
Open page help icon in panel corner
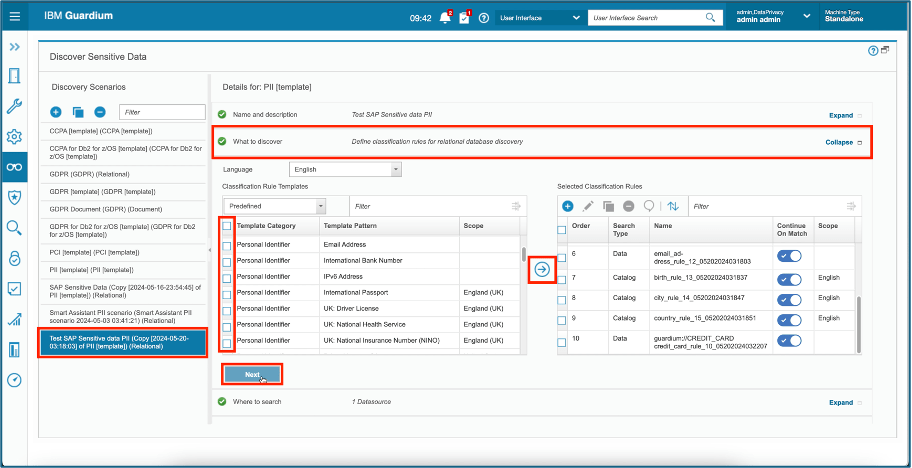(x=873, y=51)
